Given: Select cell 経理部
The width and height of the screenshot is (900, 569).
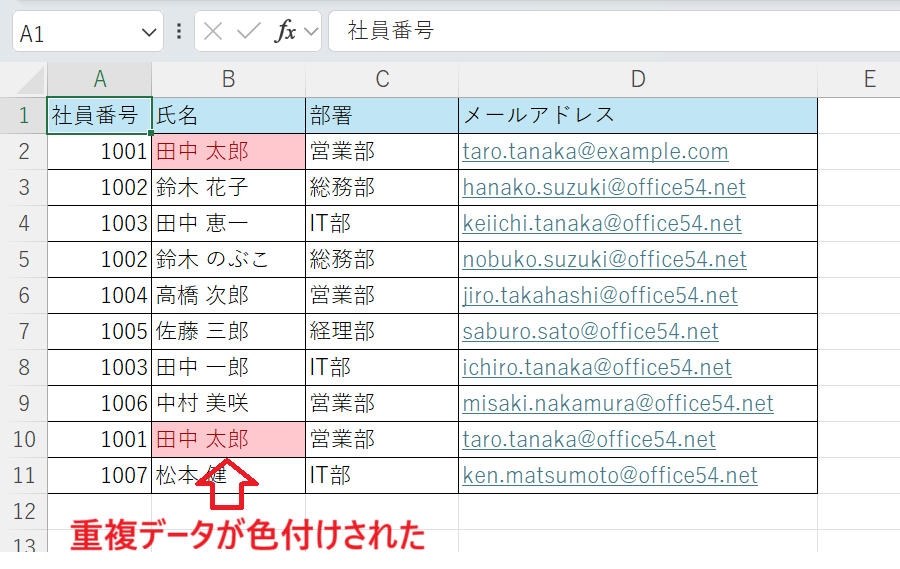Looking at the screenshot, I should (x=382, y=331).
